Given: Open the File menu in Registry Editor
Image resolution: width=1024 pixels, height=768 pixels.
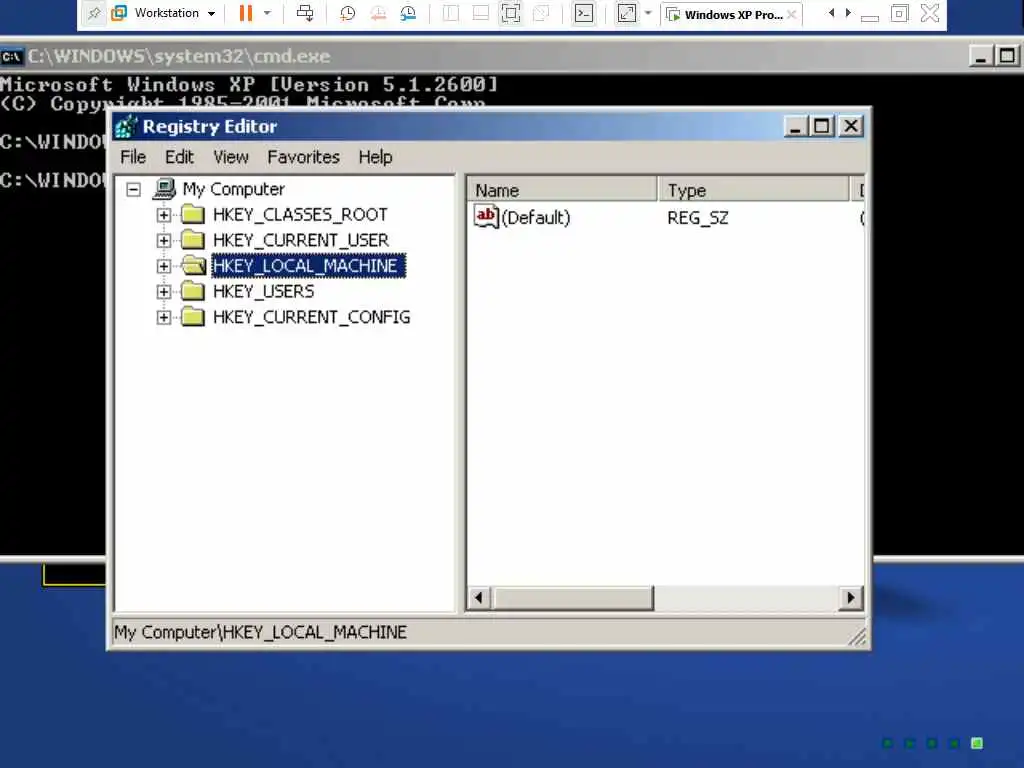Looking at the screenshot, I should click(x=133, y=157).
